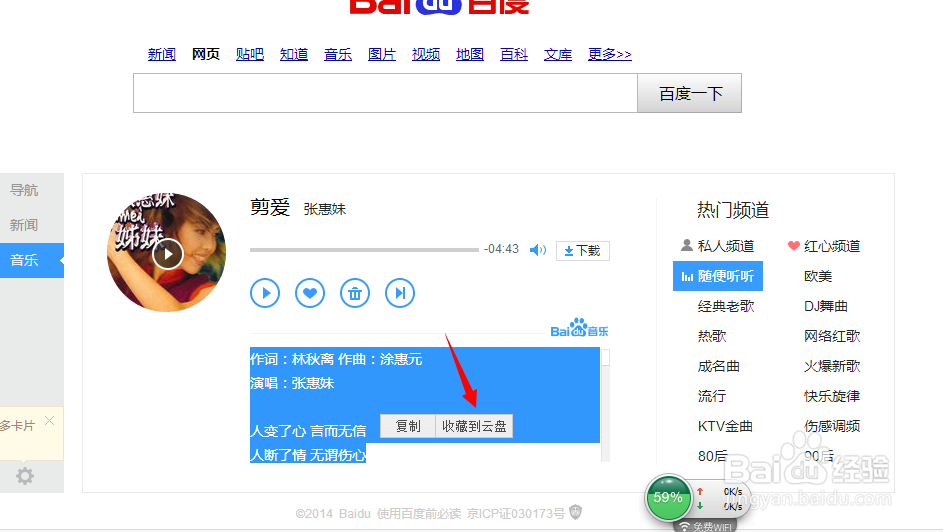Click the trash delete song icon

click(355, 293)
